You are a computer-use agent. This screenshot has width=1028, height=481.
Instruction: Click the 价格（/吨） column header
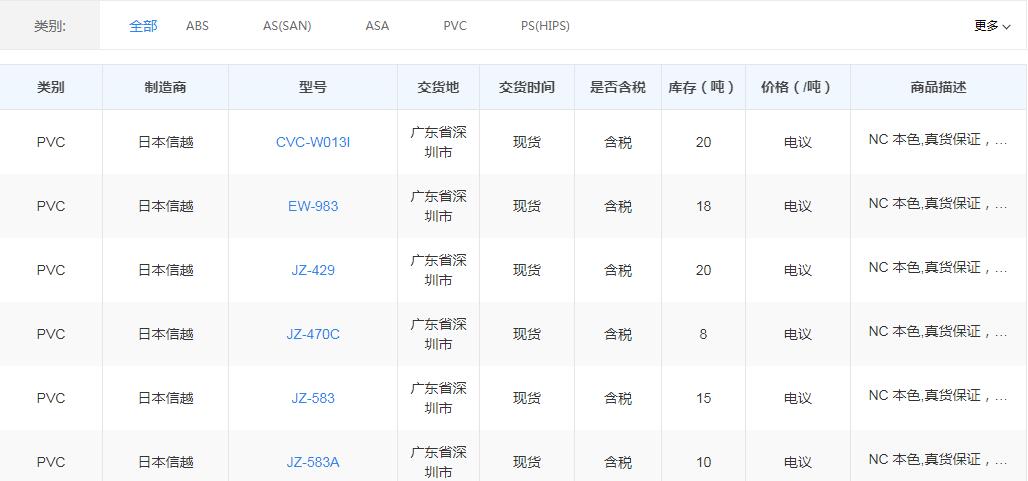click(x=797, y=87)
